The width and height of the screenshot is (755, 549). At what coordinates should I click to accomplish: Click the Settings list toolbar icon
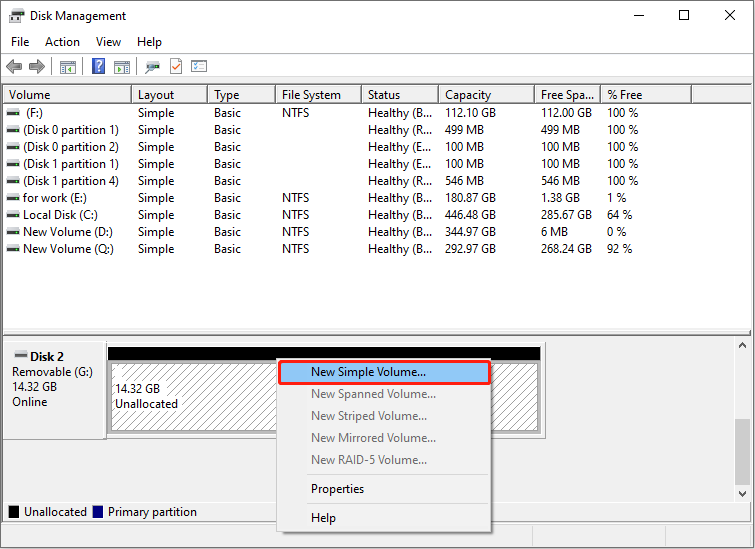point(199,66)
